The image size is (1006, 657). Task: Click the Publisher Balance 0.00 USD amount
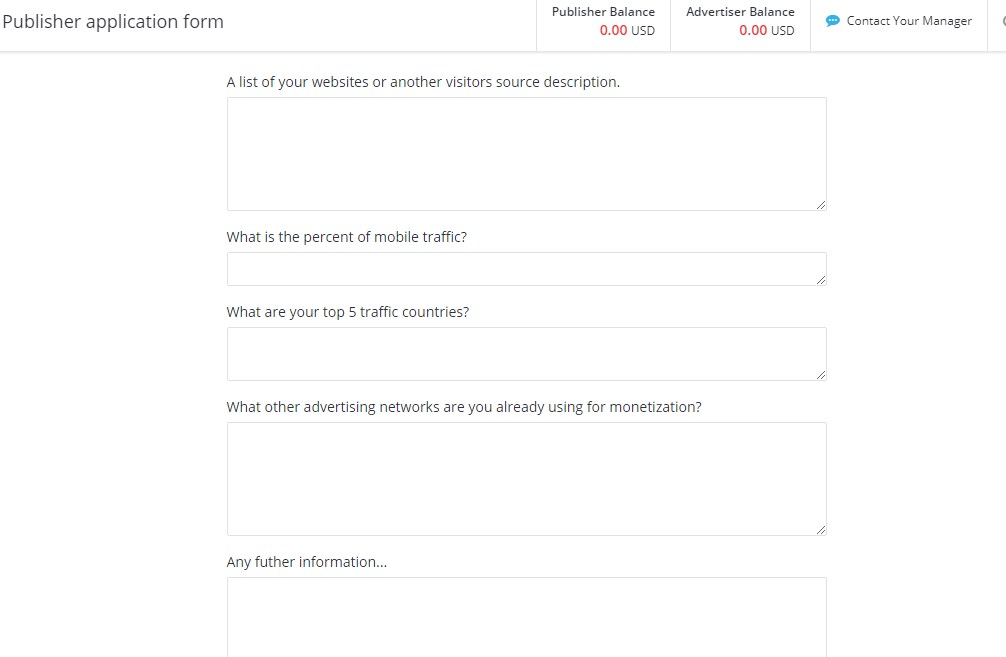point(627,30)
